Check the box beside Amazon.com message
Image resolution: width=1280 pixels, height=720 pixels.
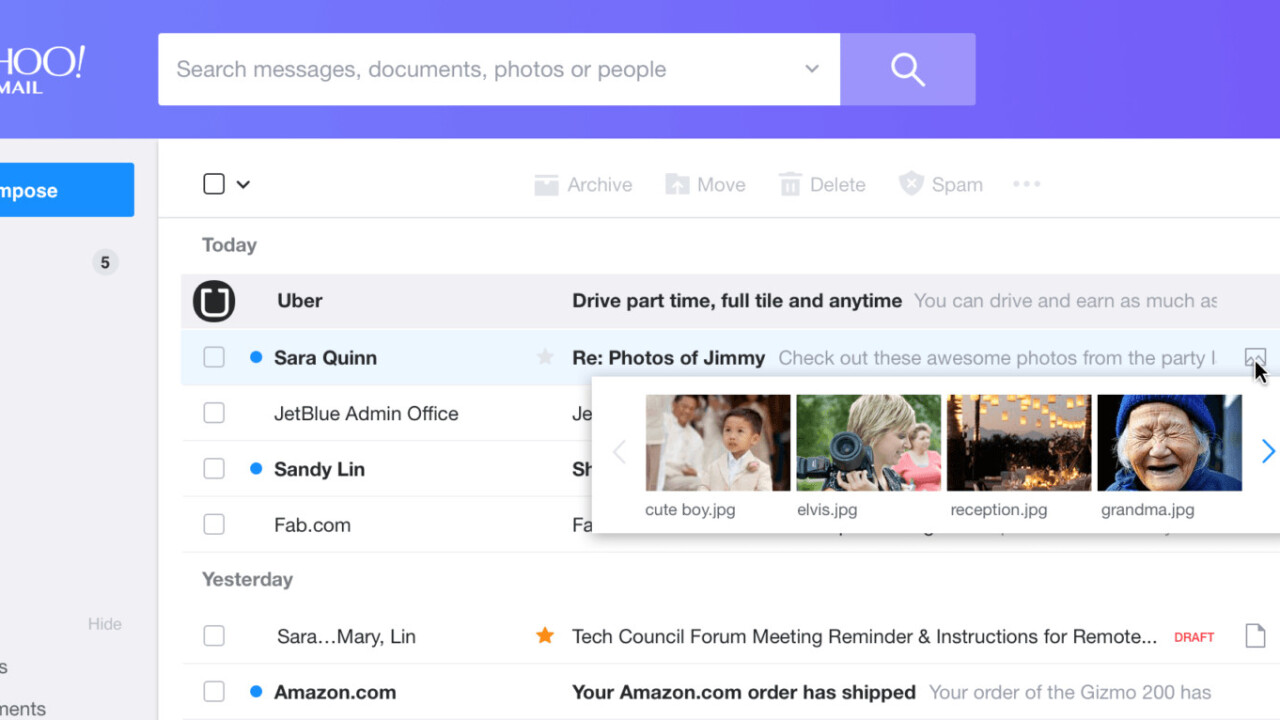214,691
